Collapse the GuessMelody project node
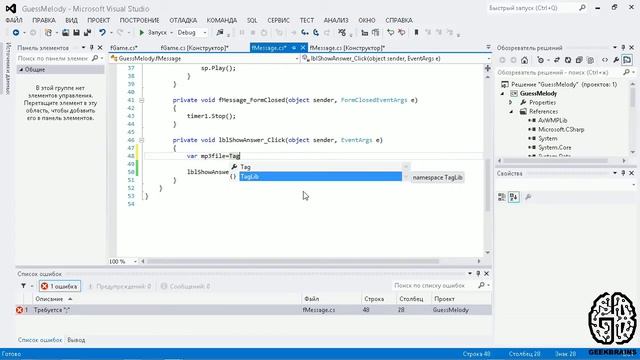 point(502,94)
